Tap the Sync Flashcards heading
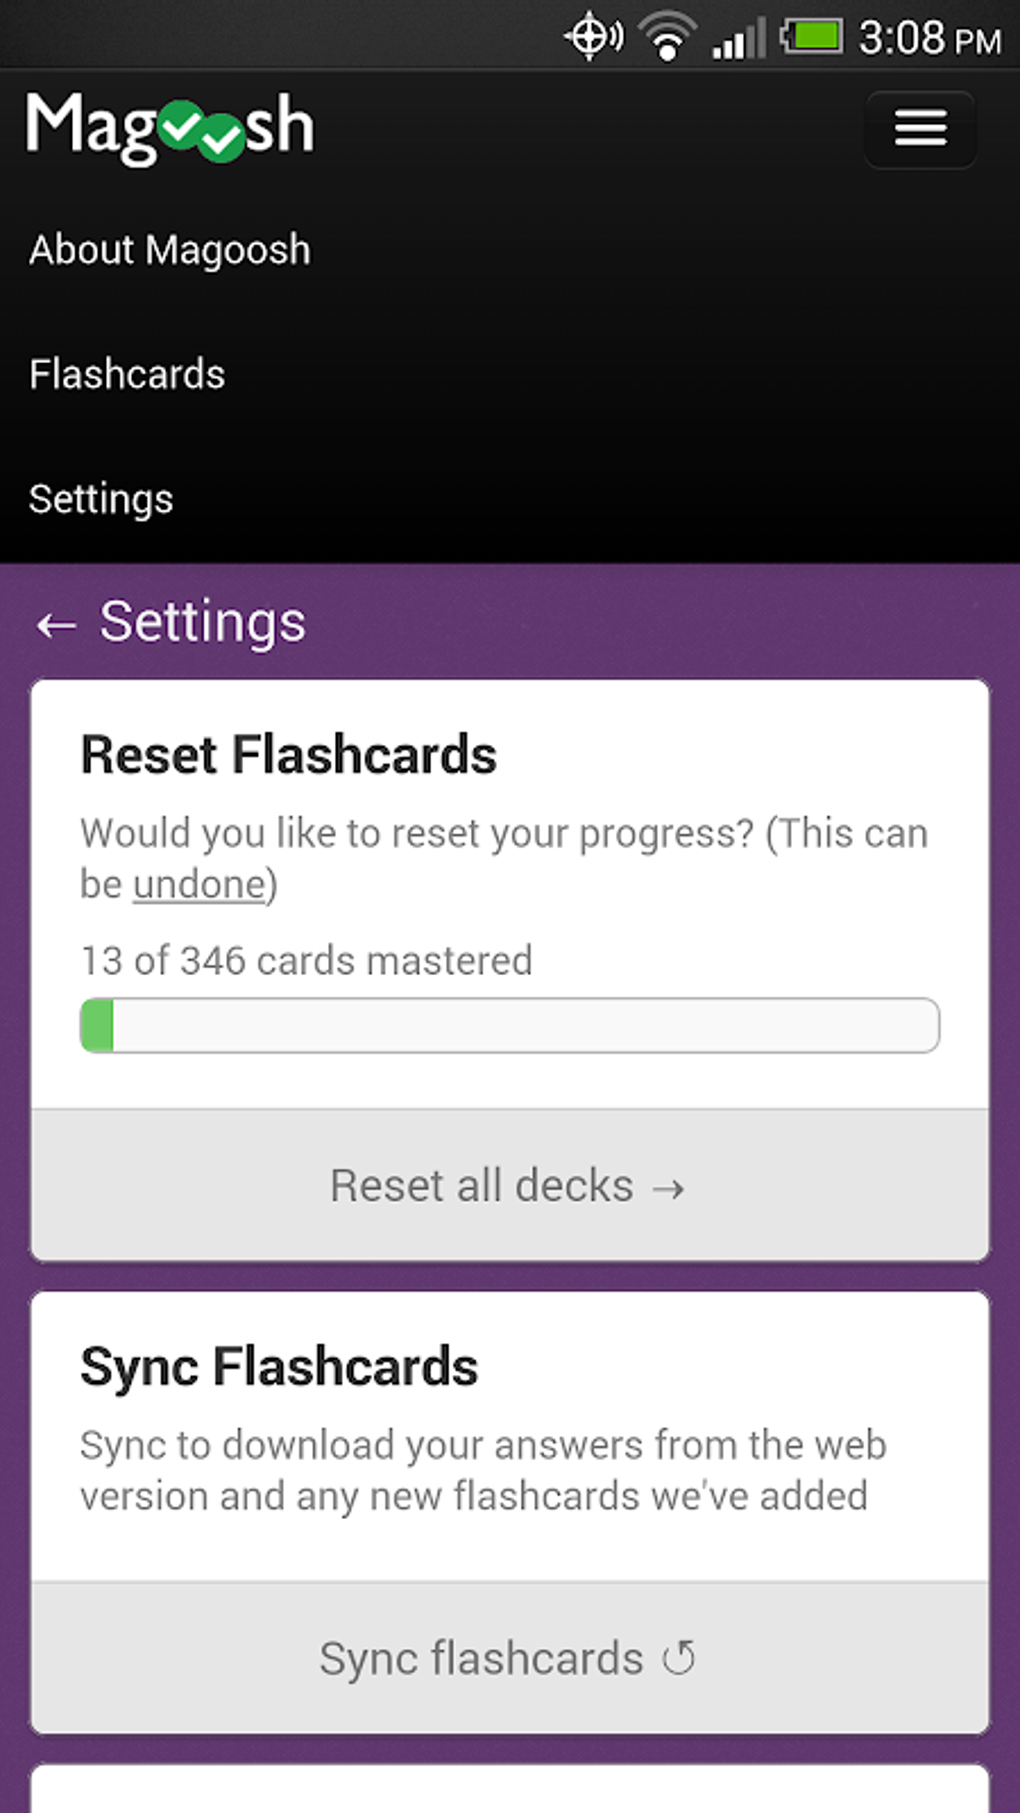Image resolution: width=1020 pixels, height=1813 pixels. (x=279, y=1366)
